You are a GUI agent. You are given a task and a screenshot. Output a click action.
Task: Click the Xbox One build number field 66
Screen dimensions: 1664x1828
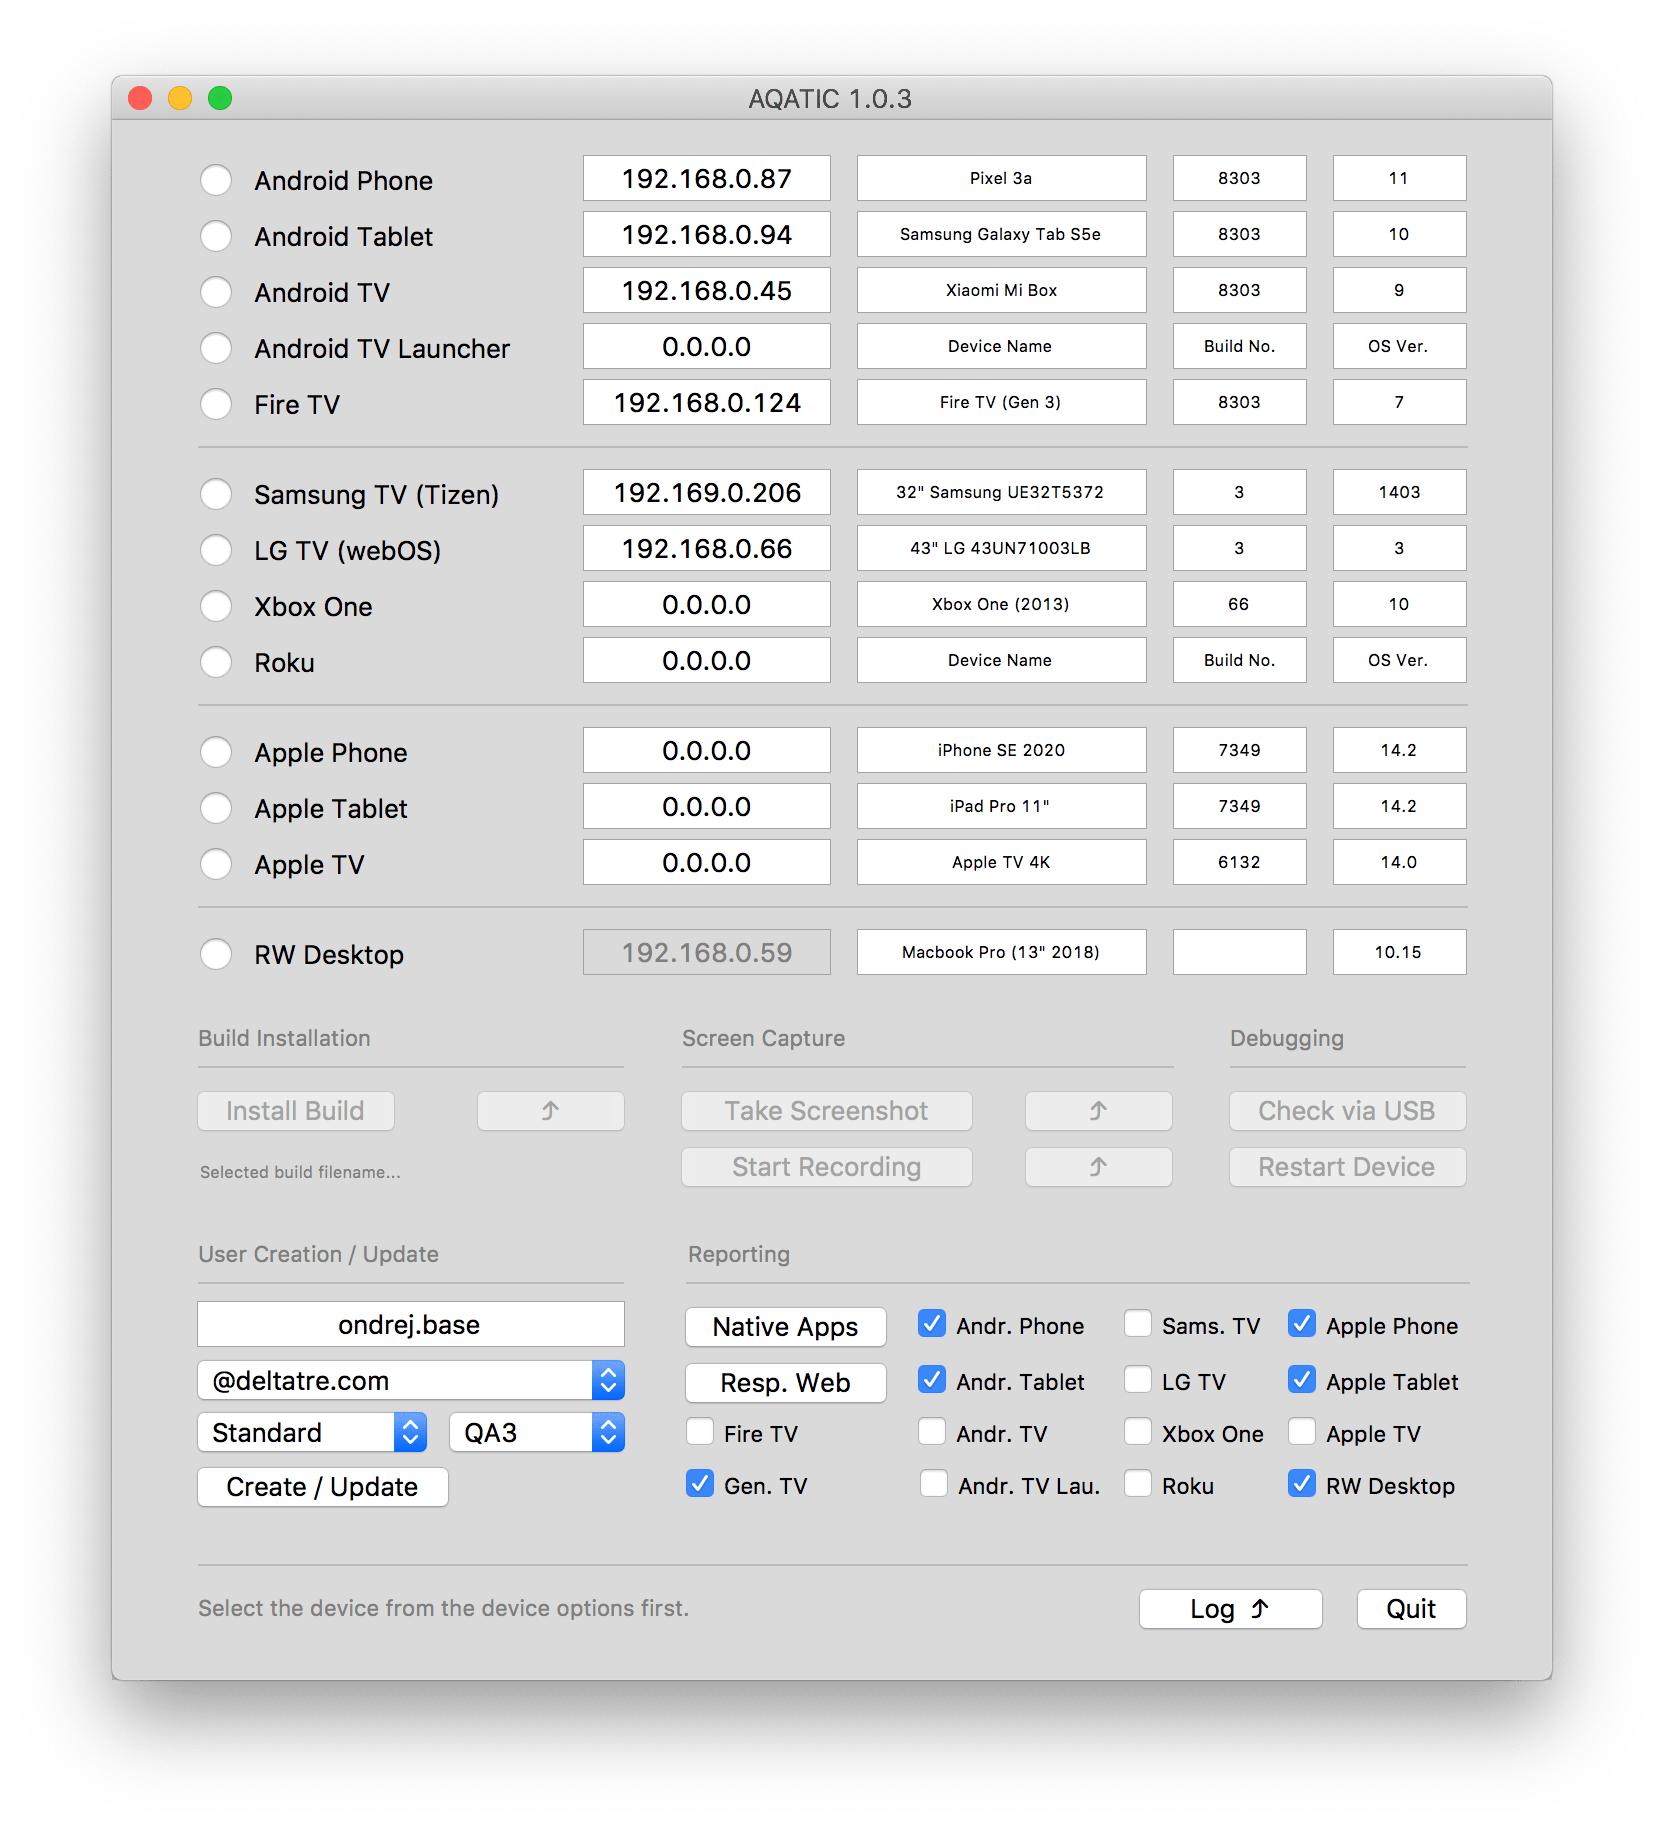pyautogui.click(x=1240, y=604)
